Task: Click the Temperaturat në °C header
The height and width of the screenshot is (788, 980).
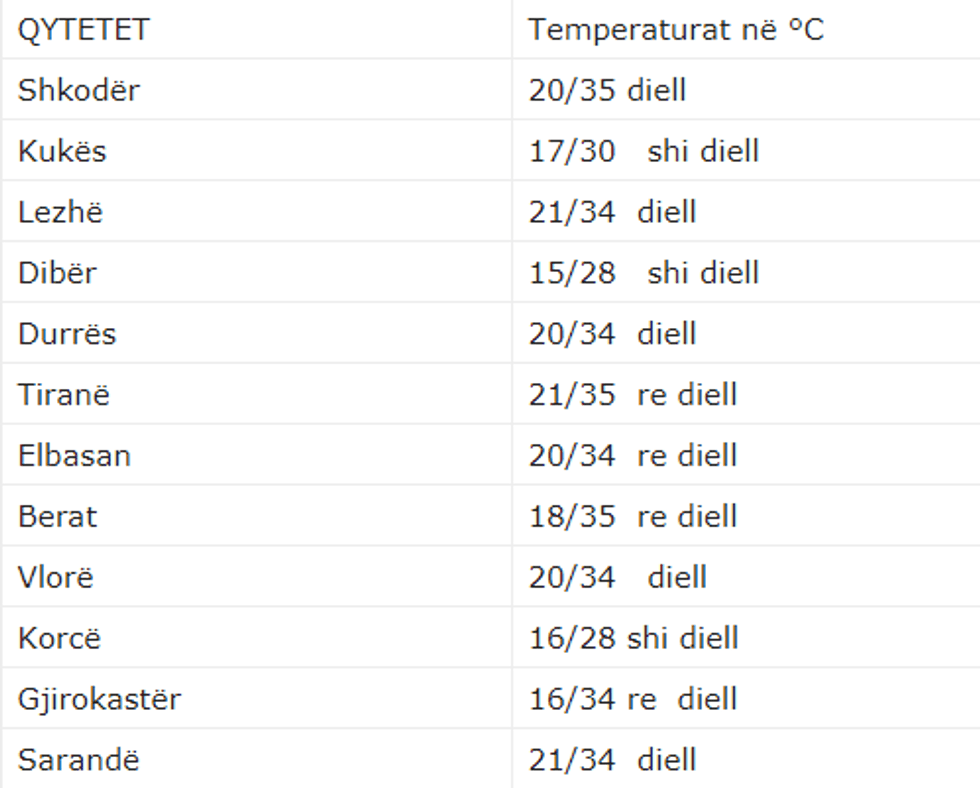Action: pyautogui.click(x=676, y=30)
